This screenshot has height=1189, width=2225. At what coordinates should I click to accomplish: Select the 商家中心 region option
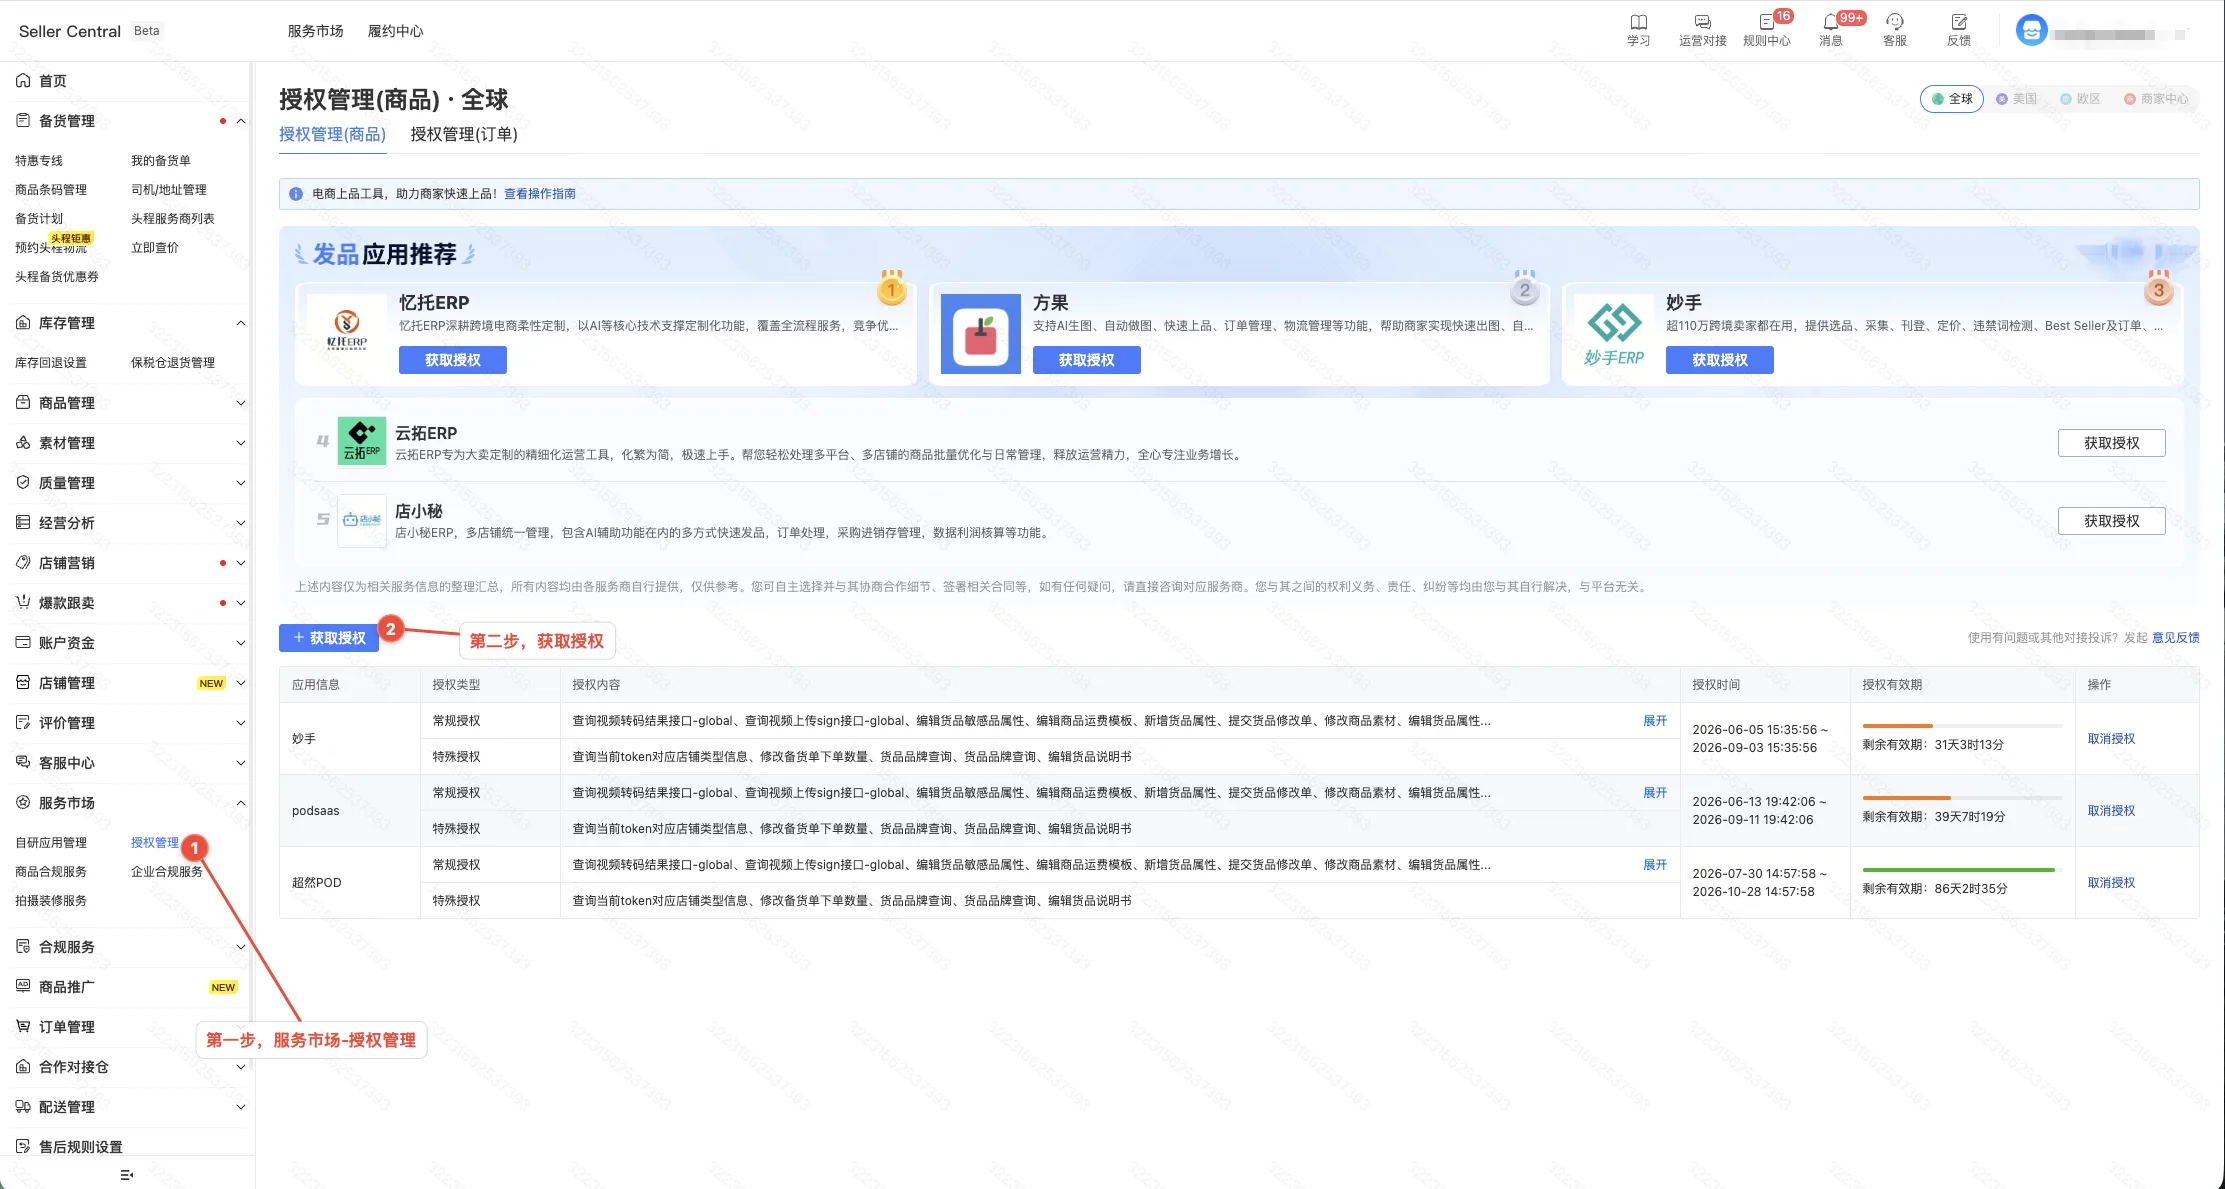[x=2156, y=99]
